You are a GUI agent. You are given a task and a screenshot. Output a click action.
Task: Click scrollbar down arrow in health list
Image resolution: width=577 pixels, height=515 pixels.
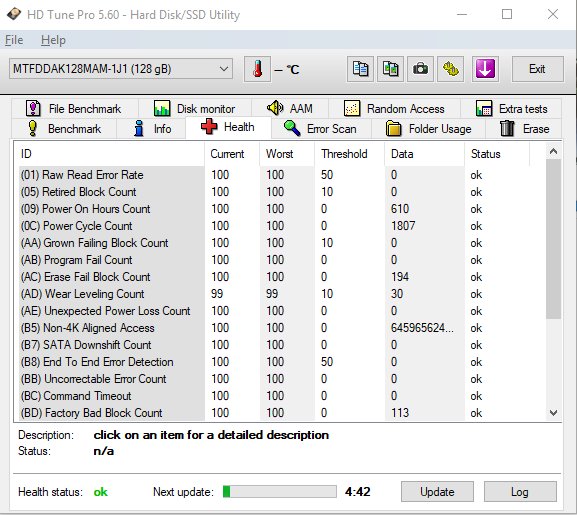tap(553, 413)
